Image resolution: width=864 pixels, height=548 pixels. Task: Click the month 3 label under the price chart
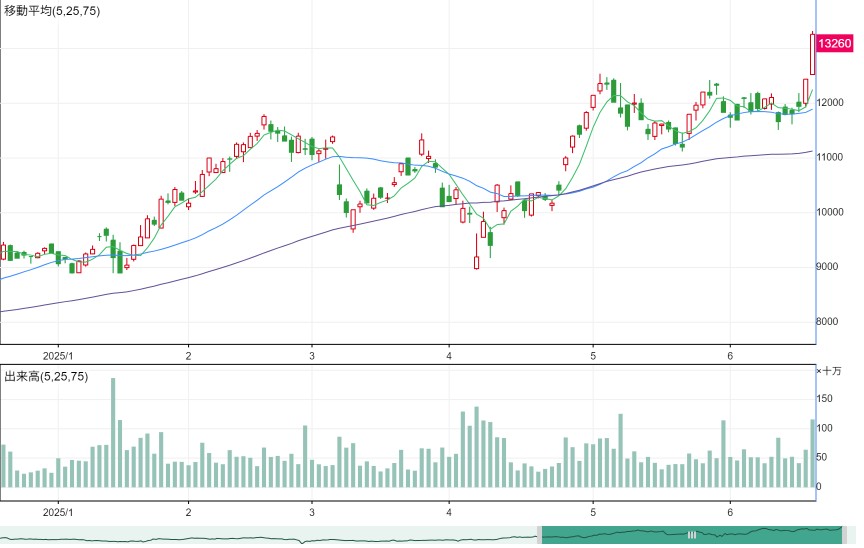tap(312, 356)
